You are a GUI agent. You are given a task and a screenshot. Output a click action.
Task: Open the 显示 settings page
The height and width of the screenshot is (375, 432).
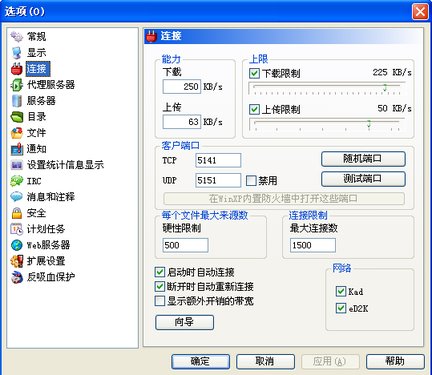(x=36, y=53)
